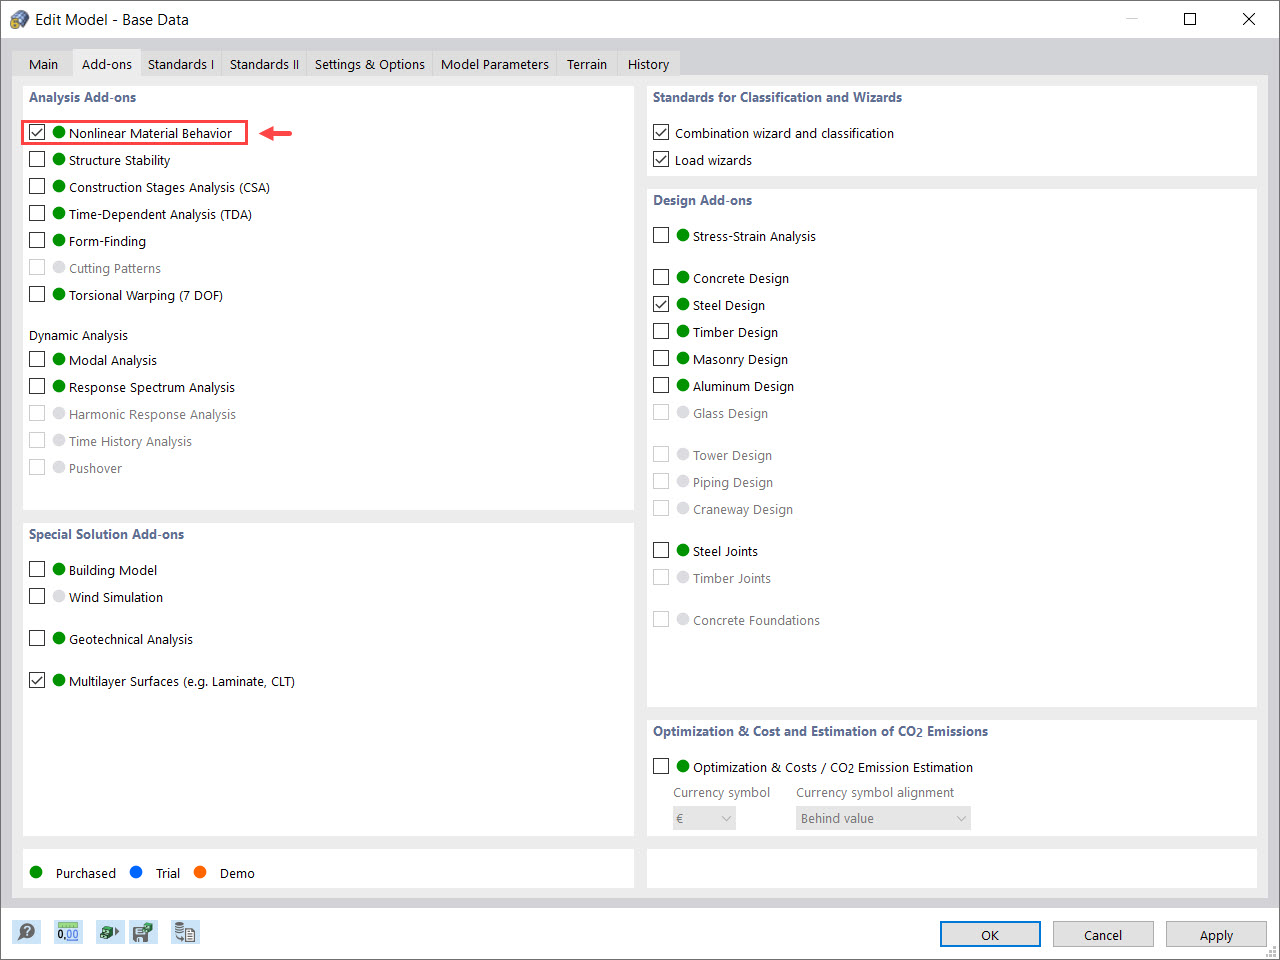Image resolution: width=1280 pixels, height=960 pixels.
Task: Click the export model toolbar icon
Action: (110, 931)
